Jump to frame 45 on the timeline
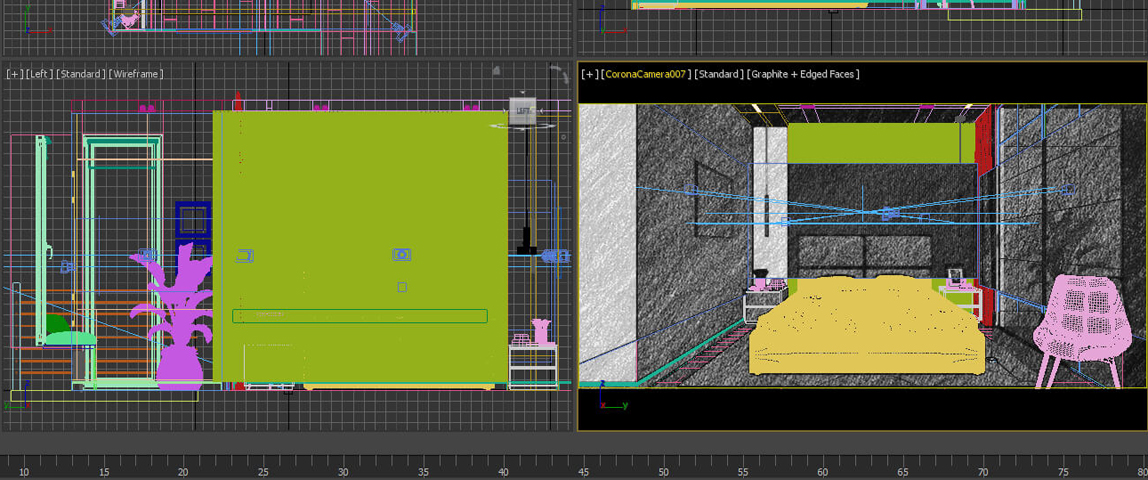The image size is (1148, 480). coord(583,472)
